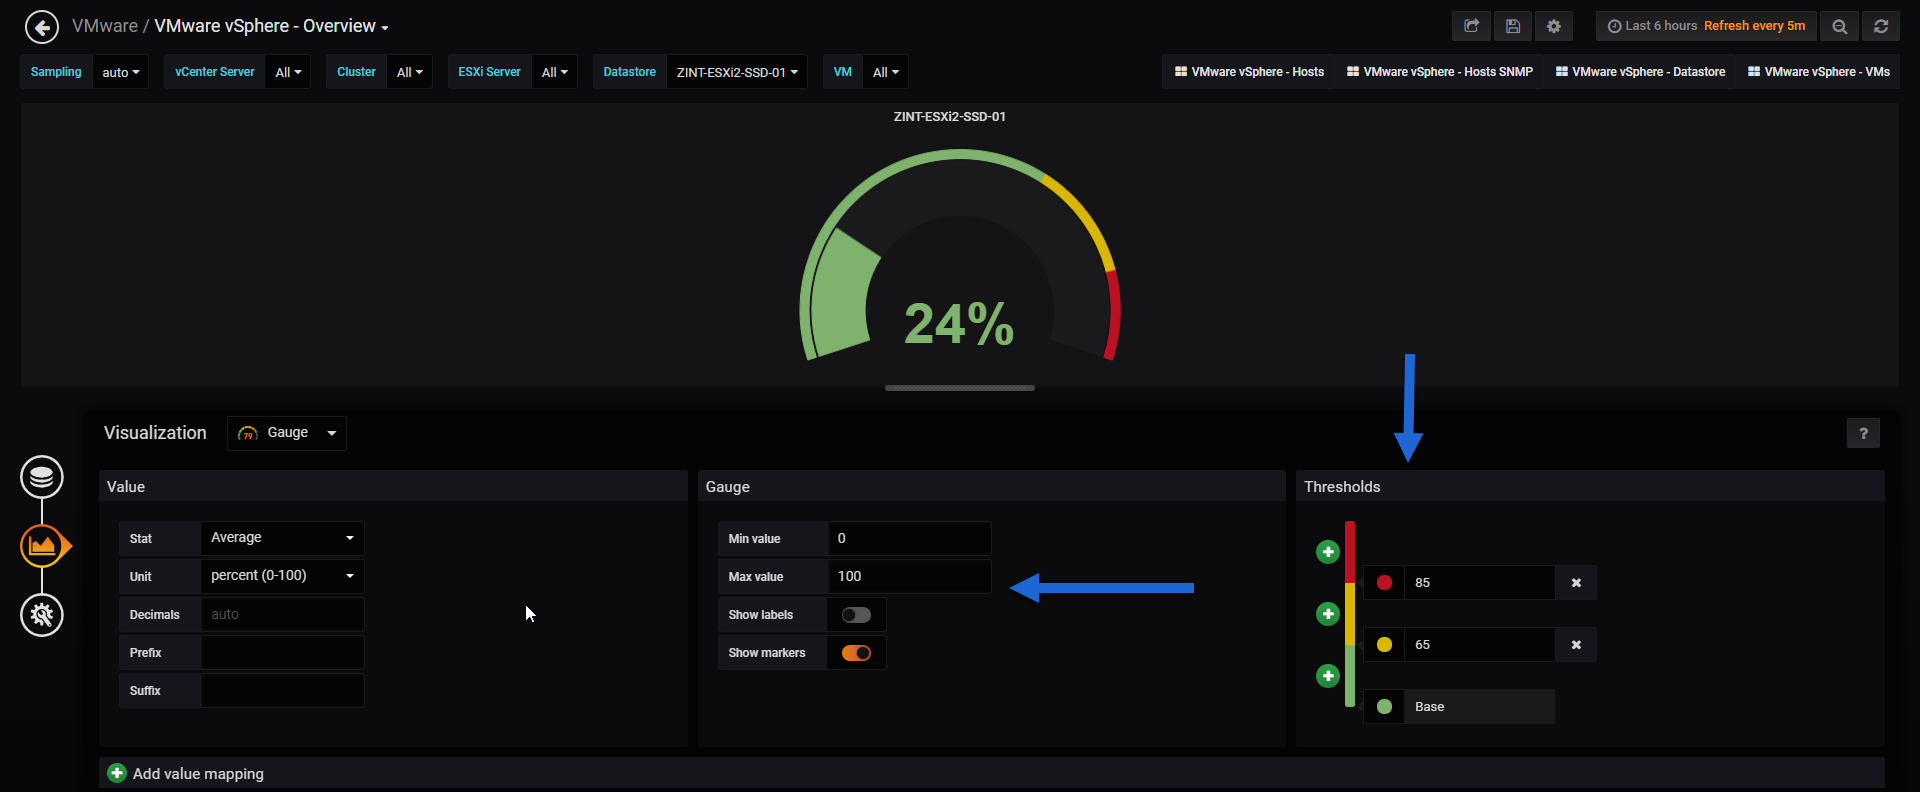The image size is (1920, 792).
Task: Open dashboard settings gear icon
Action: [x=1554, y=26]
